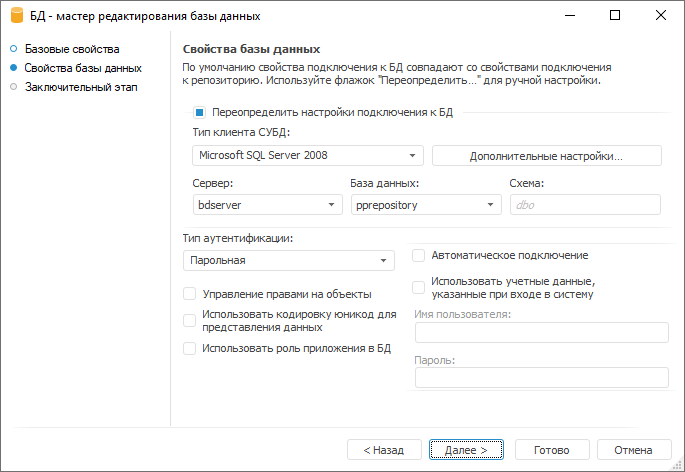Open the Сервер dropdown list
Screen dimensions: 685x472
pos(331,205)
